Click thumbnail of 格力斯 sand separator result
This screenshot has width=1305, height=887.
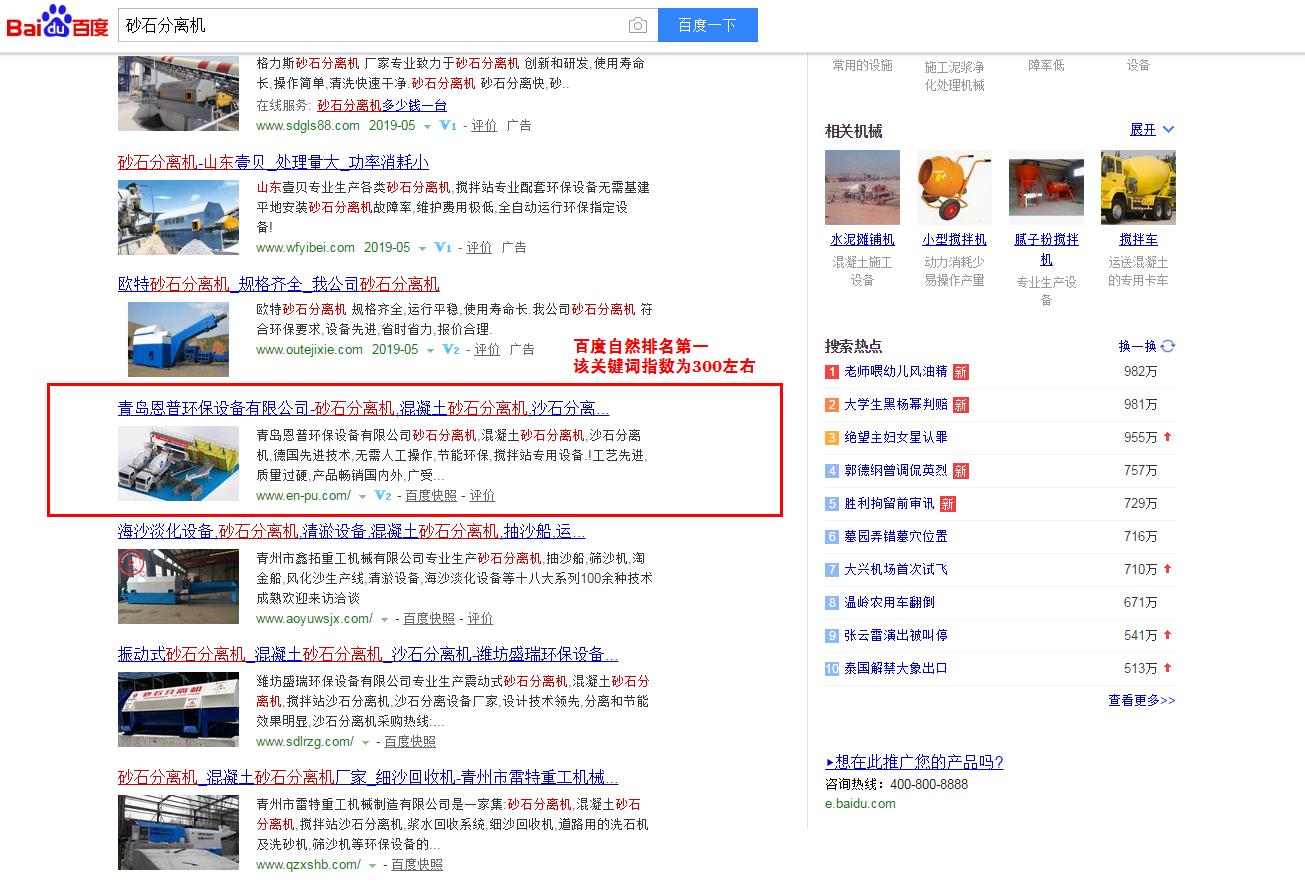tap(178, 93)
